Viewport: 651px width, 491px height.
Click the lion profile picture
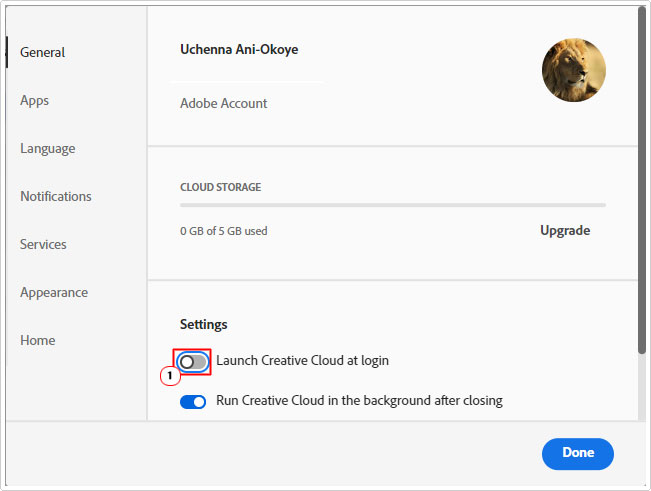click(x=574, y=70)
